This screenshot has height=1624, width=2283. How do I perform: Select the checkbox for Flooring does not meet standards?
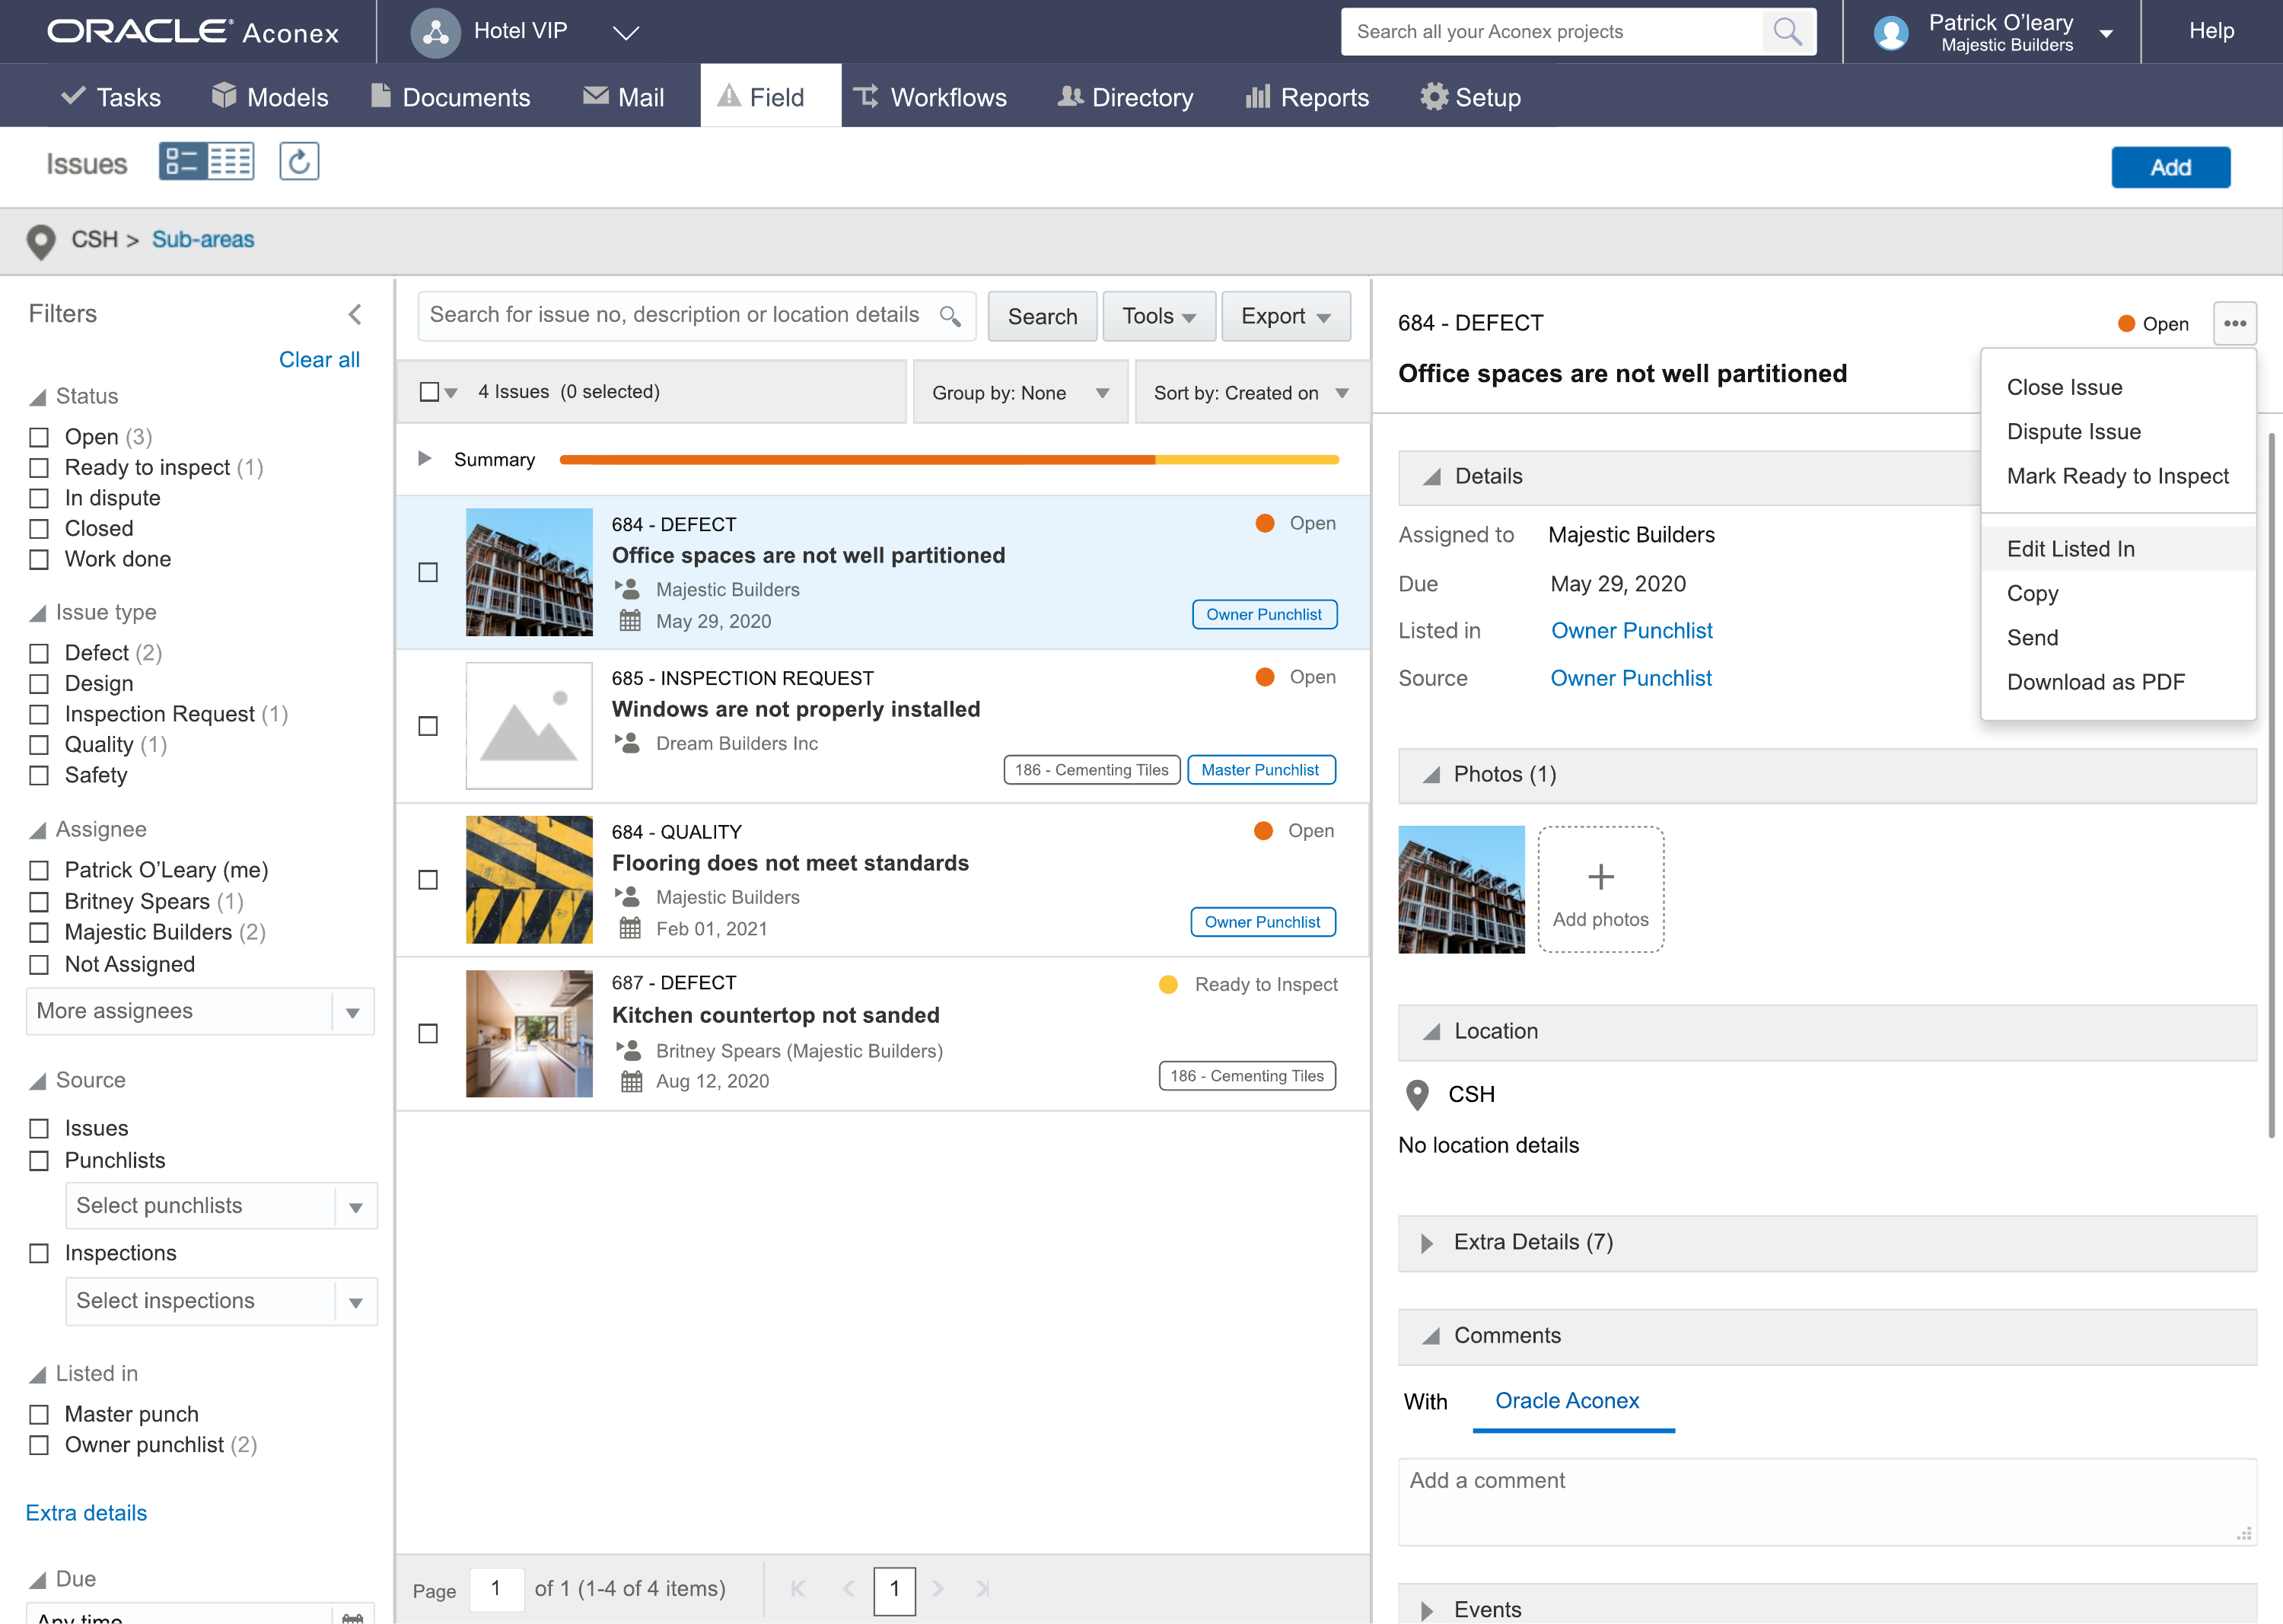pos(428,880)
